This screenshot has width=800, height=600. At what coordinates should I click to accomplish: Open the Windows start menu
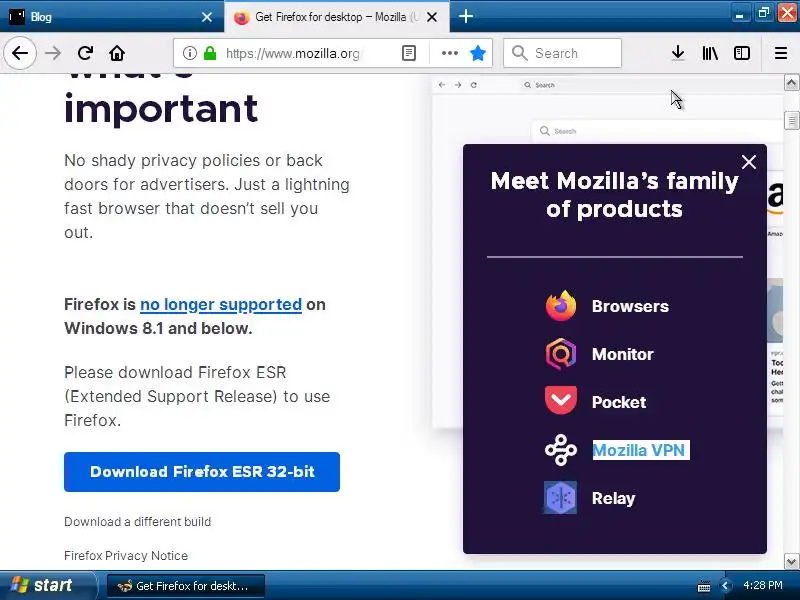pyautogui.click(x=48, y=585)
